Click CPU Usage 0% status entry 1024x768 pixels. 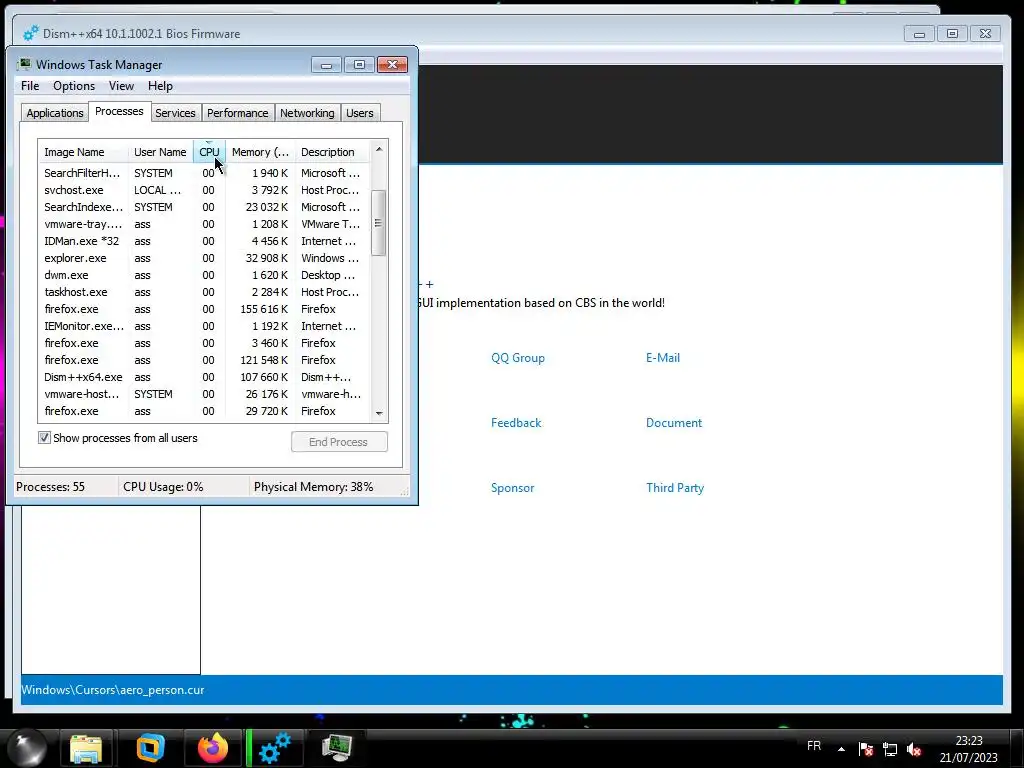click(163, 487)
